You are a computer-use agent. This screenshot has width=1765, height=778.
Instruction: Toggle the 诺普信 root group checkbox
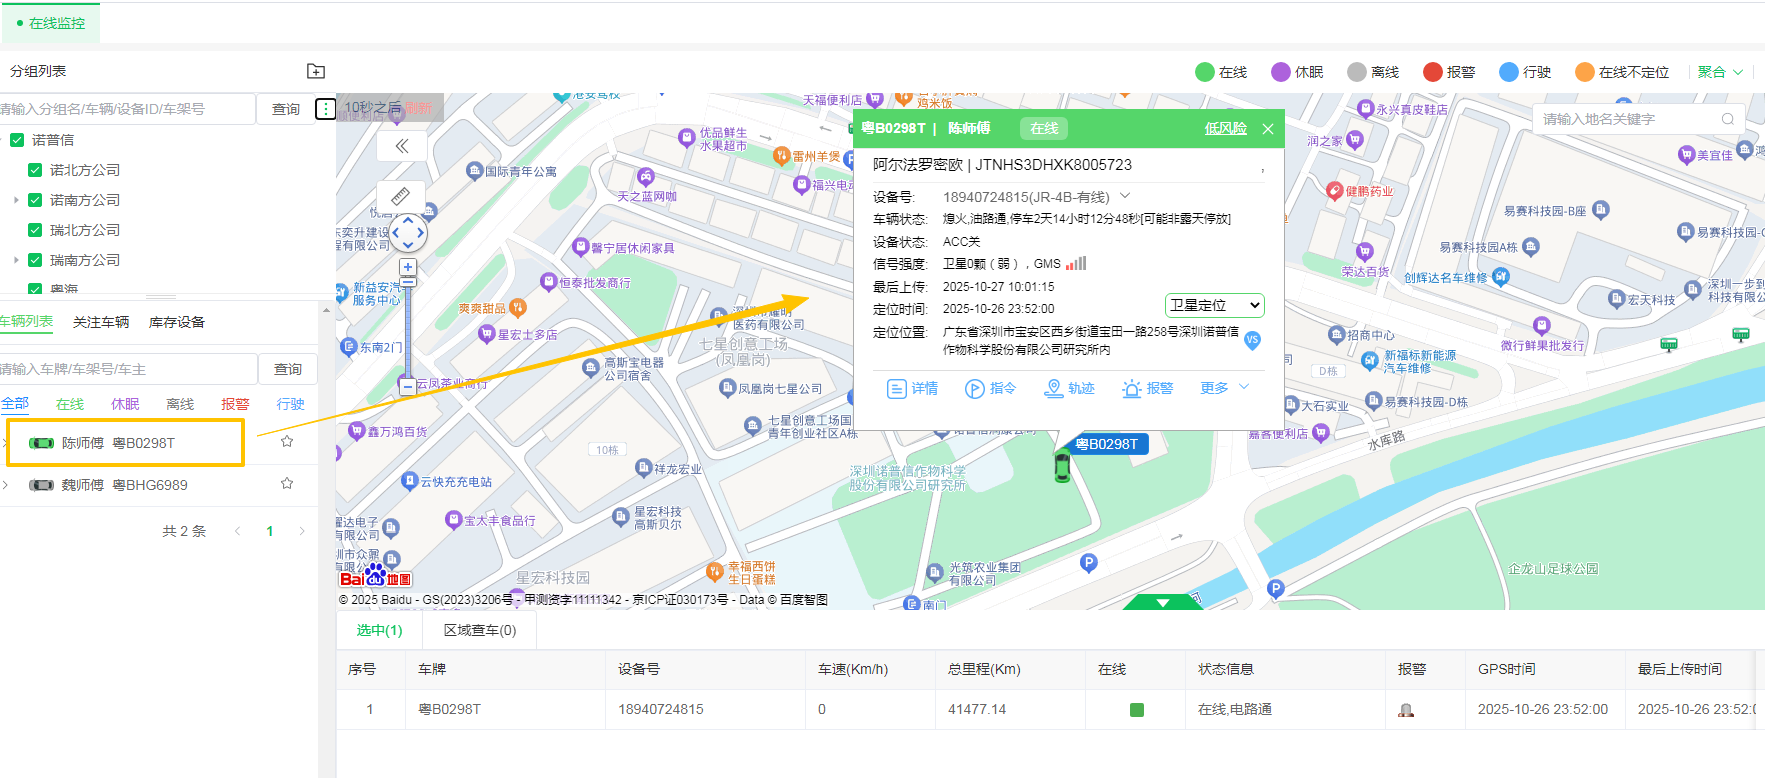17,140
